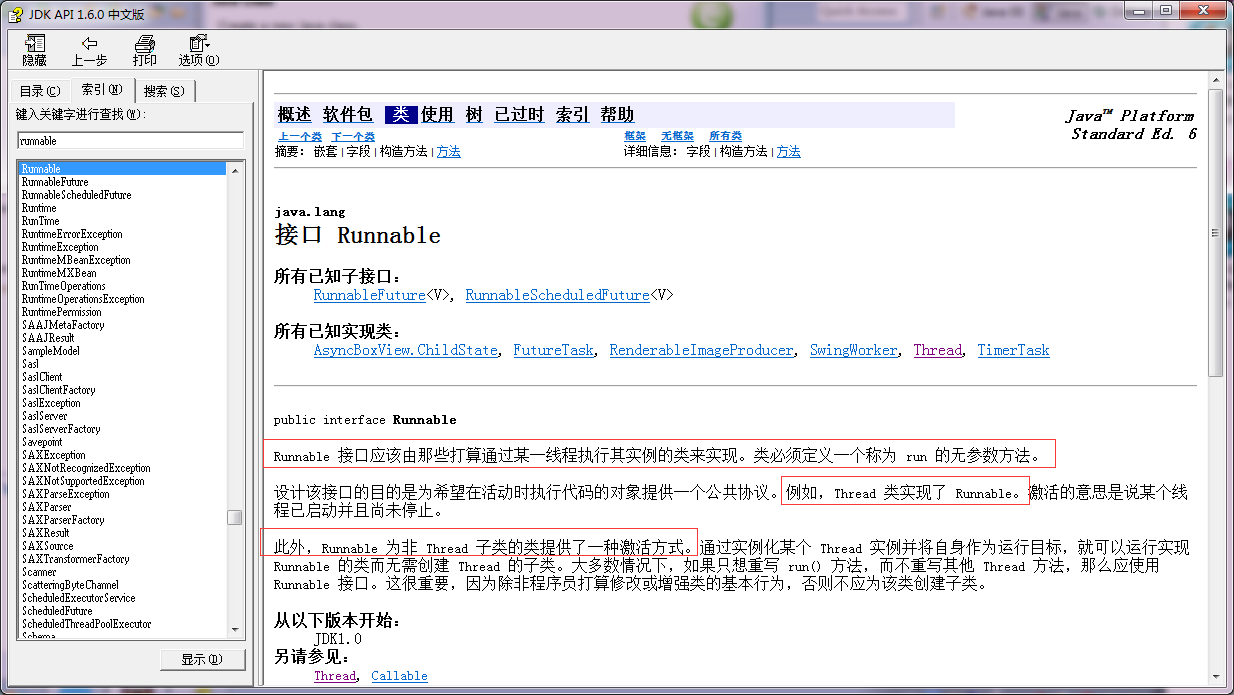Jump to 方法 link in 详细信息 row
1234x695 pixels.
[x=789, y=152]
